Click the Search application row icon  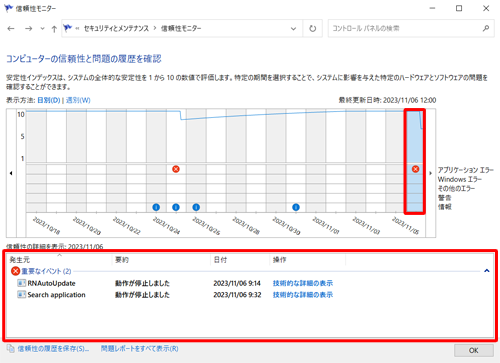(21, 295)
